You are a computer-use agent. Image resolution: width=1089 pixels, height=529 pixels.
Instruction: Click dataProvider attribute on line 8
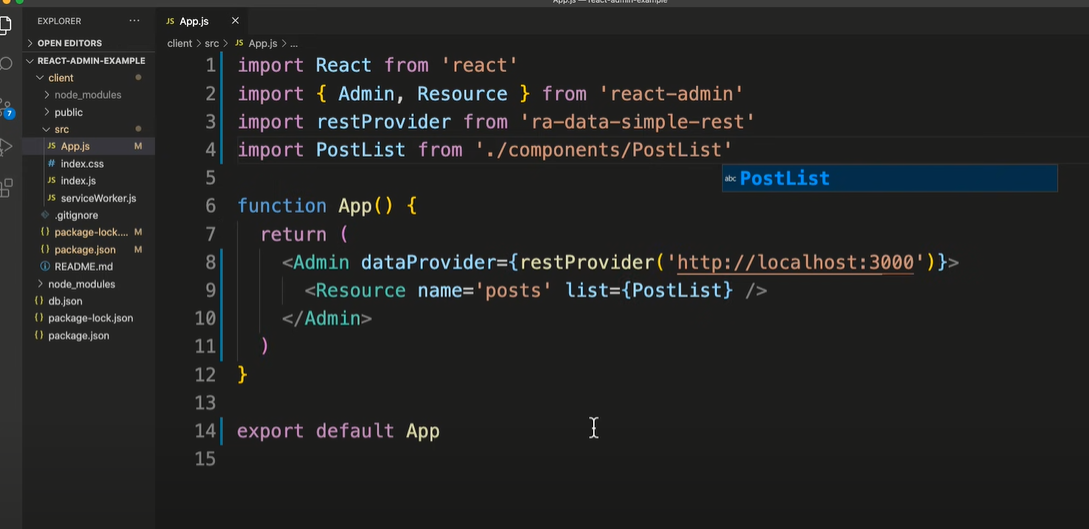[429, 262]
